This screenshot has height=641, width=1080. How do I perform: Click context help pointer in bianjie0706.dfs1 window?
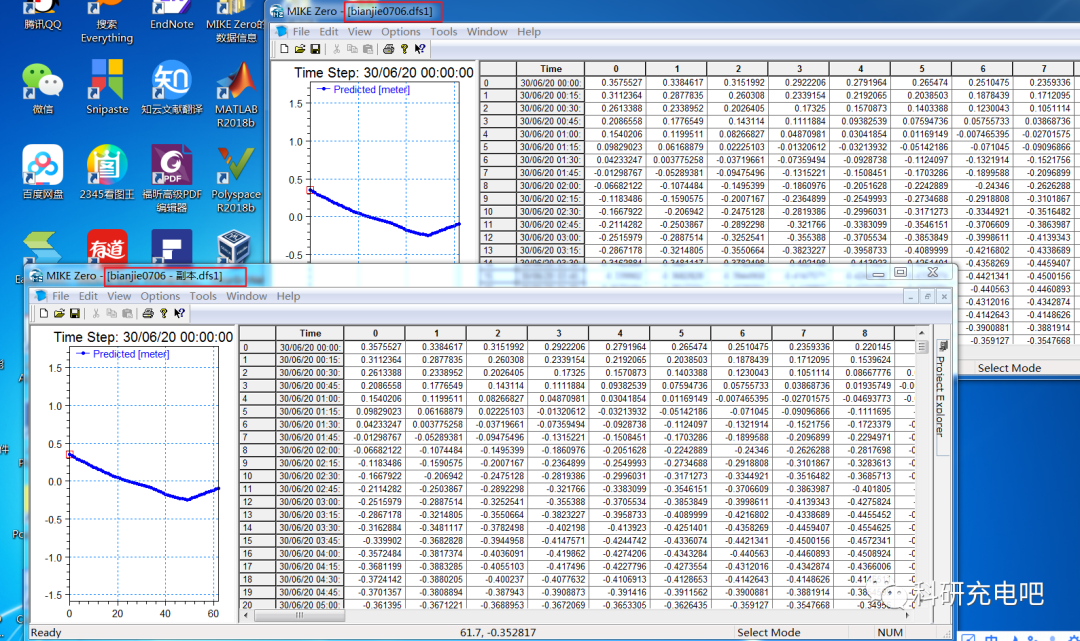(419, 49)
